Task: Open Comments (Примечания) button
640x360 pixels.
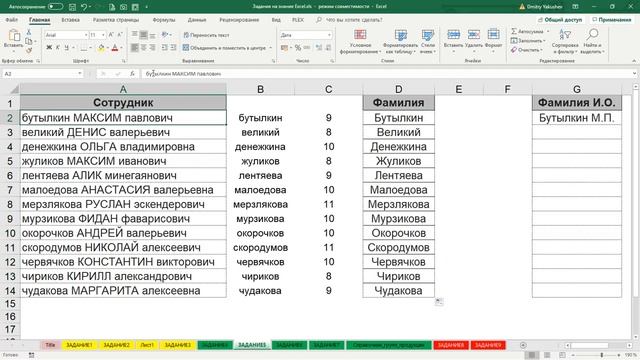Action: pyautogui.click(x=611, y=20)
